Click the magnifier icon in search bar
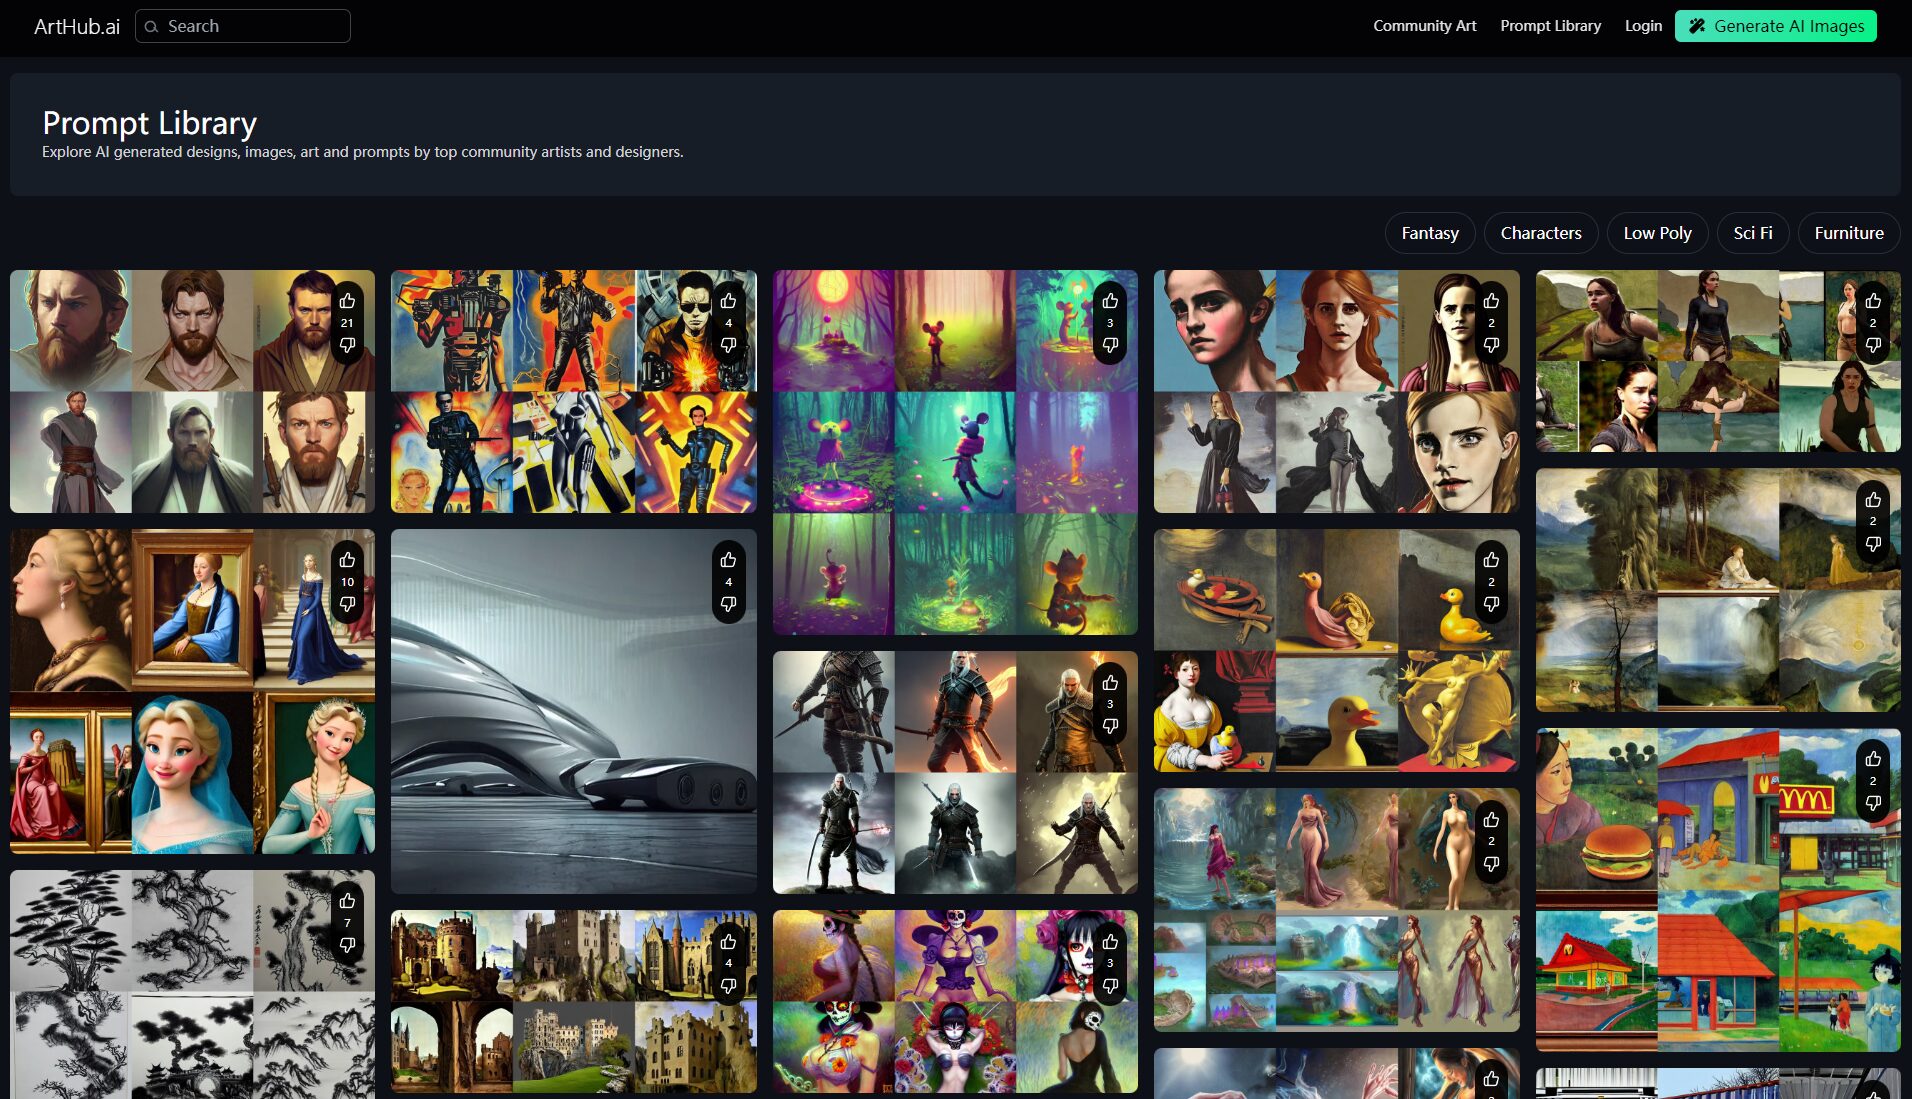1912x1099 pixels. 152,27
